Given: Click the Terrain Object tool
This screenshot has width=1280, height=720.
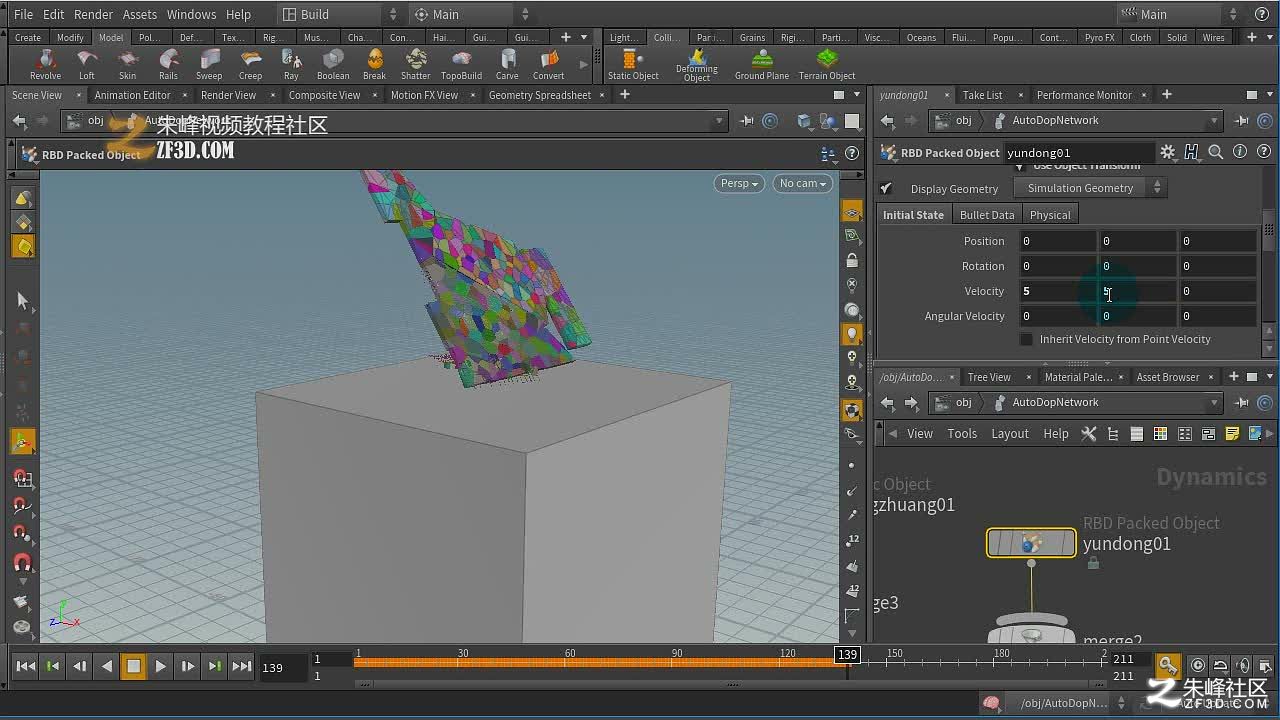Looking at the screenshot, I should [827, 64].
